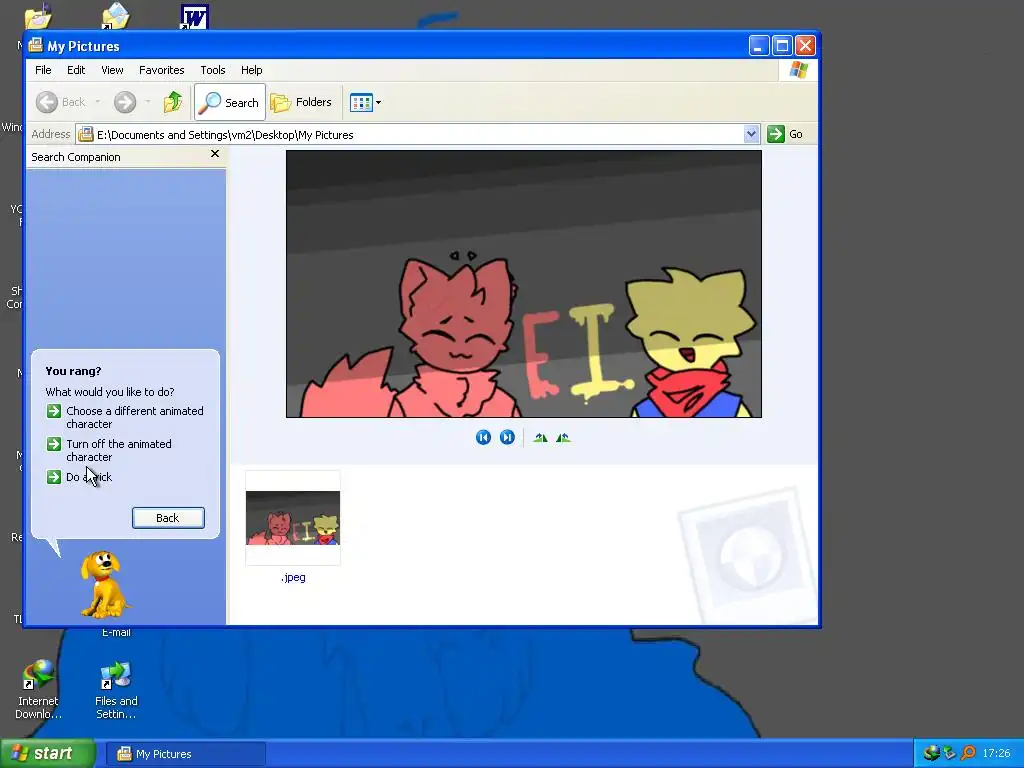Click the Back button in balloon
The image size is (1024, 768).
point(168,518)
